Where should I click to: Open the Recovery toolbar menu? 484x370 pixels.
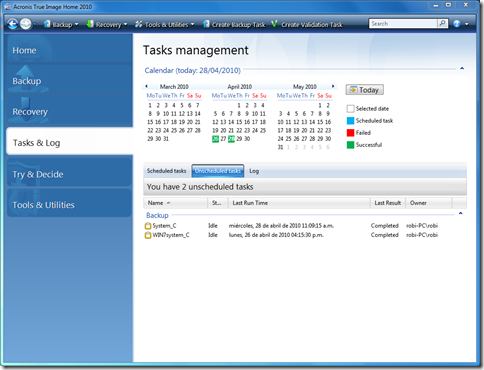pos(107,24)
